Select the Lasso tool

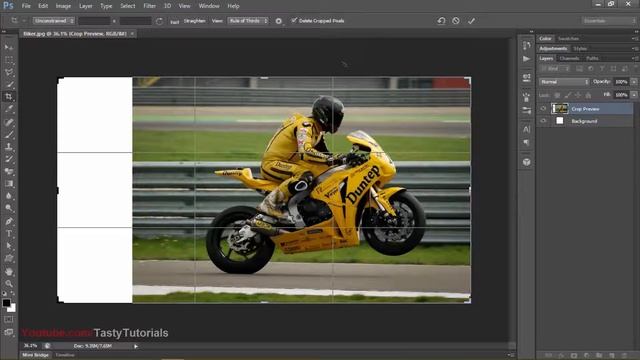coord(9,72)
